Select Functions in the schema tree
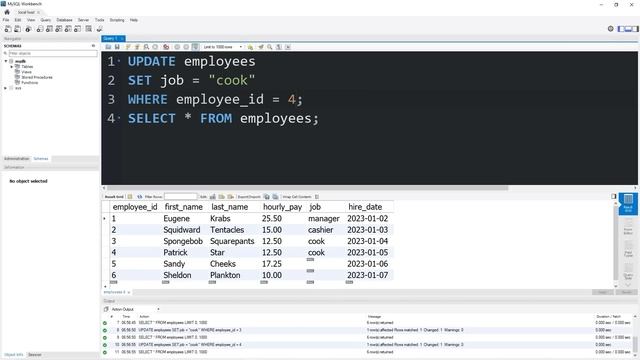 point(29,82)
